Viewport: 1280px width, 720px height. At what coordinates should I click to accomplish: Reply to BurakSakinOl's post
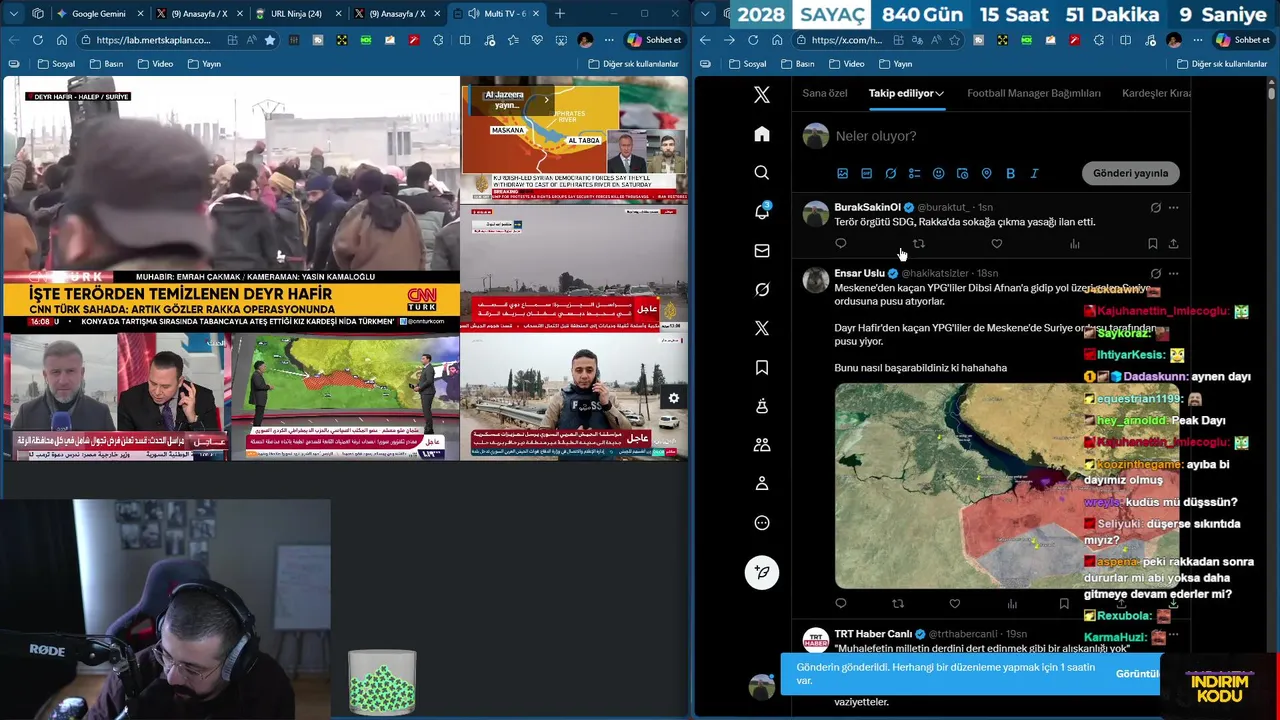pyautogui.click(x=840, y=244)
